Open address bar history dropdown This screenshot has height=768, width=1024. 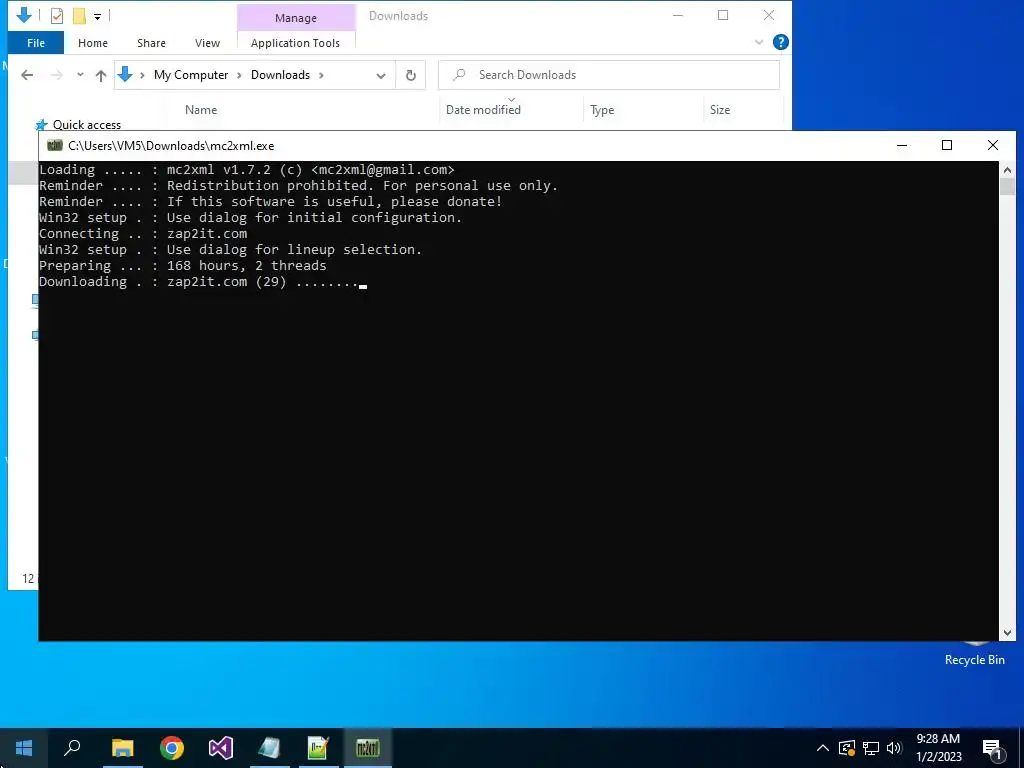(381, 76)
